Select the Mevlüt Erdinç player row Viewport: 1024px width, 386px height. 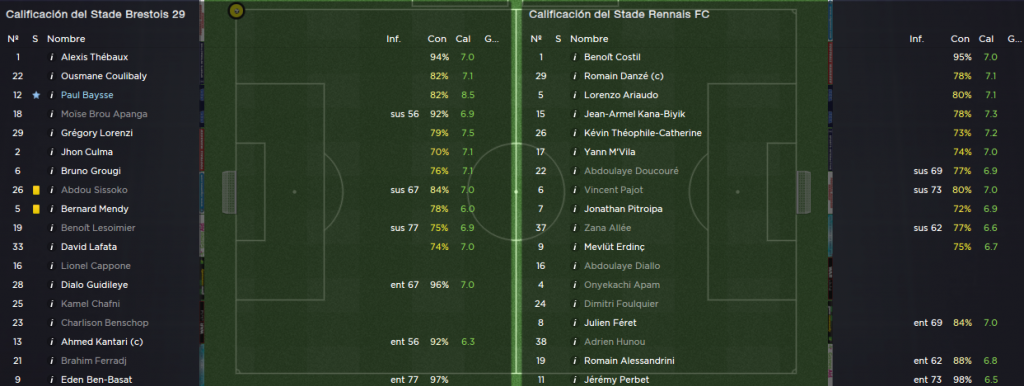coord(768,247)
